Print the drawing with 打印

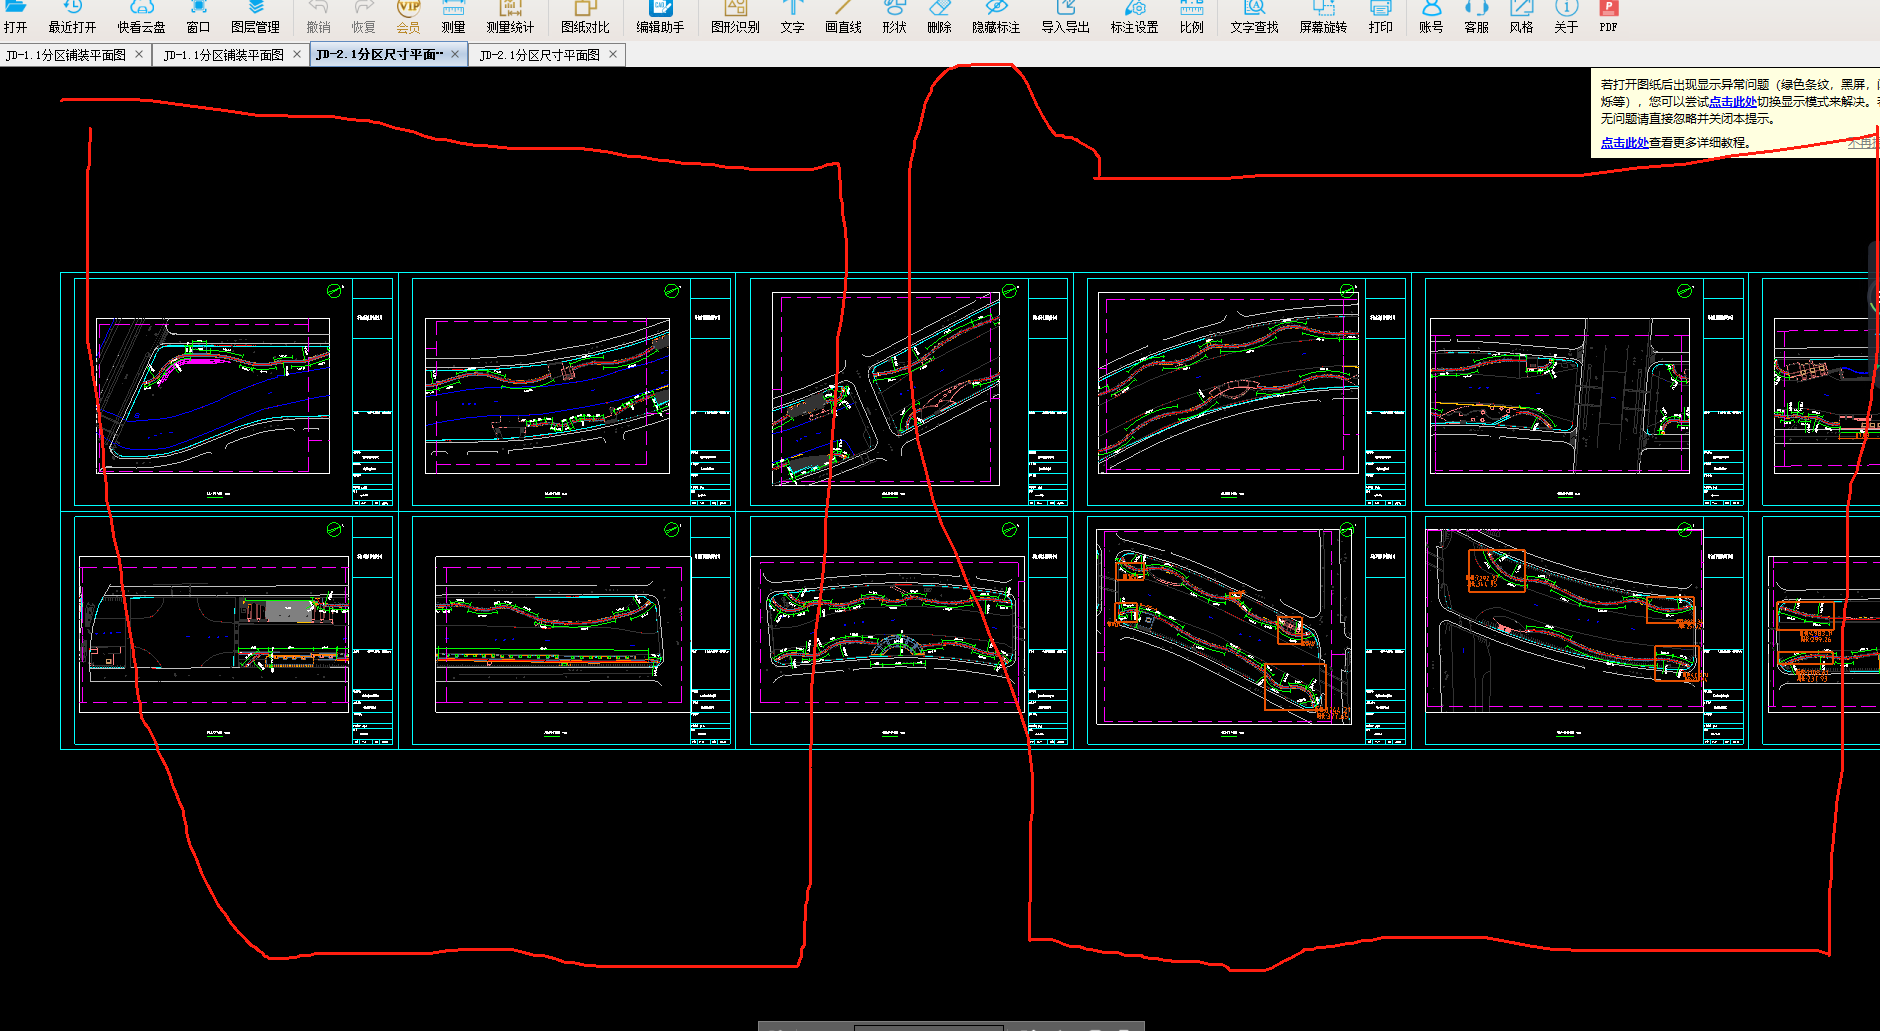[1380, 17]
